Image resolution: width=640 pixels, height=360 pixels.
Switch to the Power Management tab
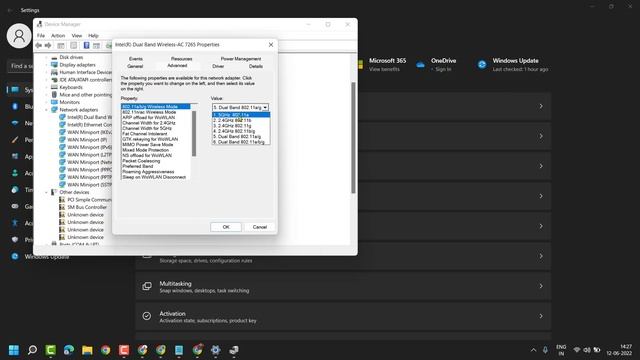[x=241, y=59]
